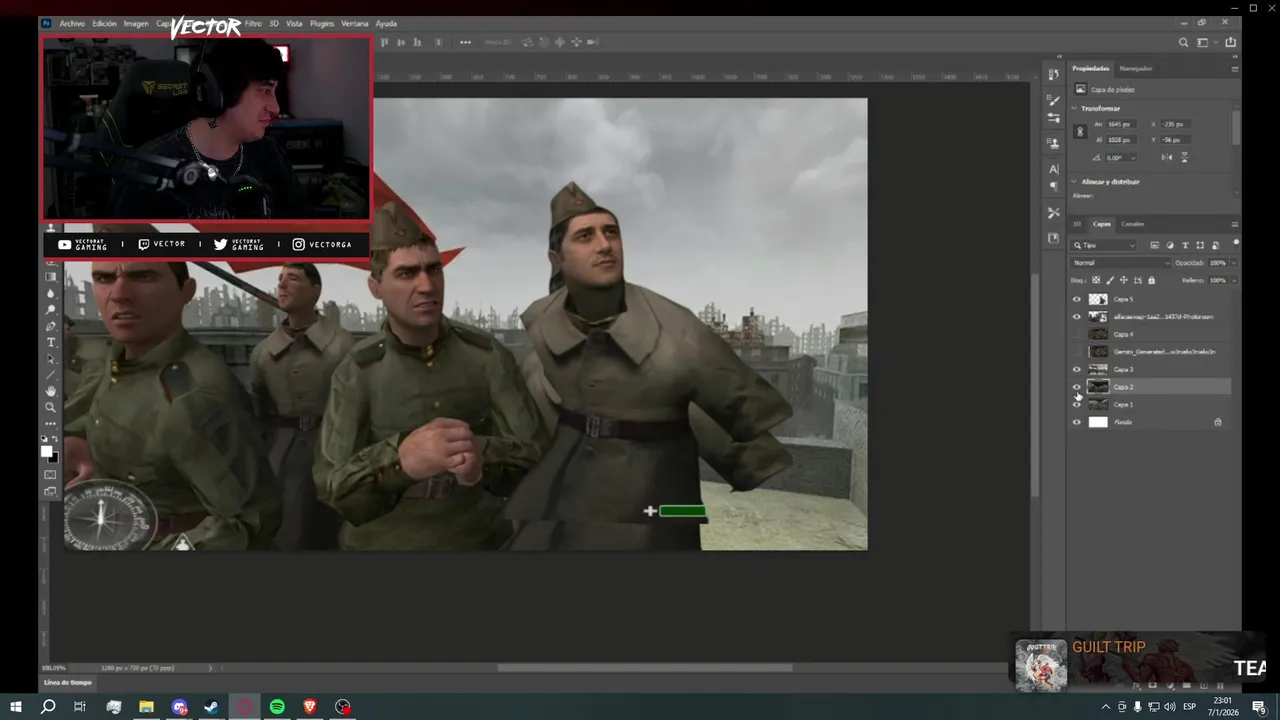This screenshot has height=720, width=1280.
Task: Hide Capa 1 layer visibility eye
Action: point(1077,404)
